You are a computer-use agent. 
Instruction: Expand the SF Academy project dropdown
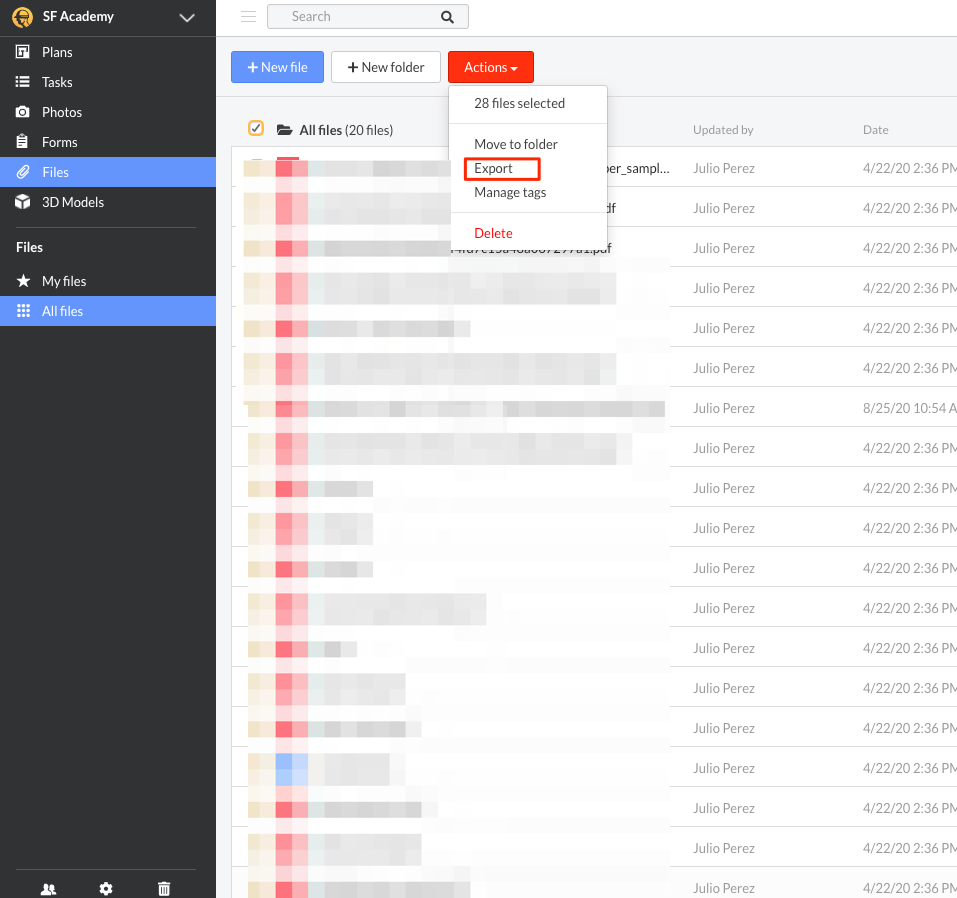pos(187,18)
